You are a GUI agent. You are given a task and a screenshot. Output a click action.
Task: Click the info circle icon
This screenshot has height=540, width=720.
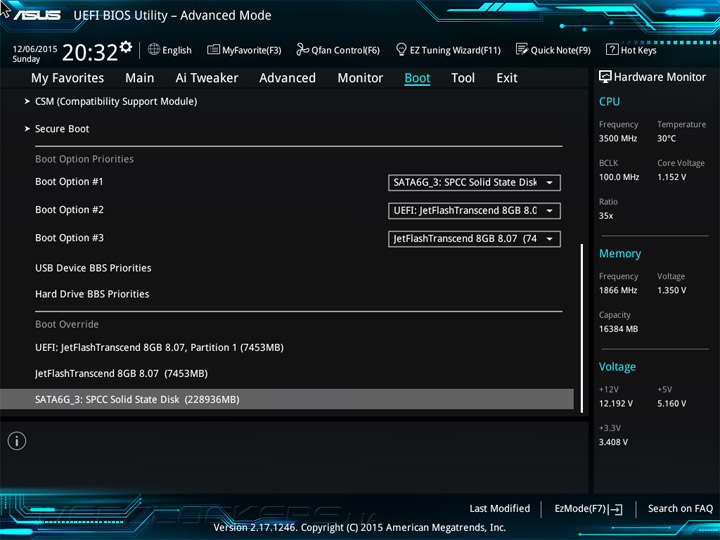(17, 441)
